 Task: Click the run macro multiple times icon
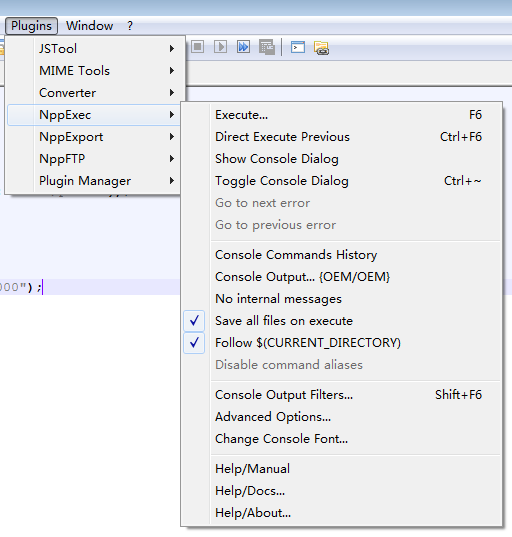243,47
